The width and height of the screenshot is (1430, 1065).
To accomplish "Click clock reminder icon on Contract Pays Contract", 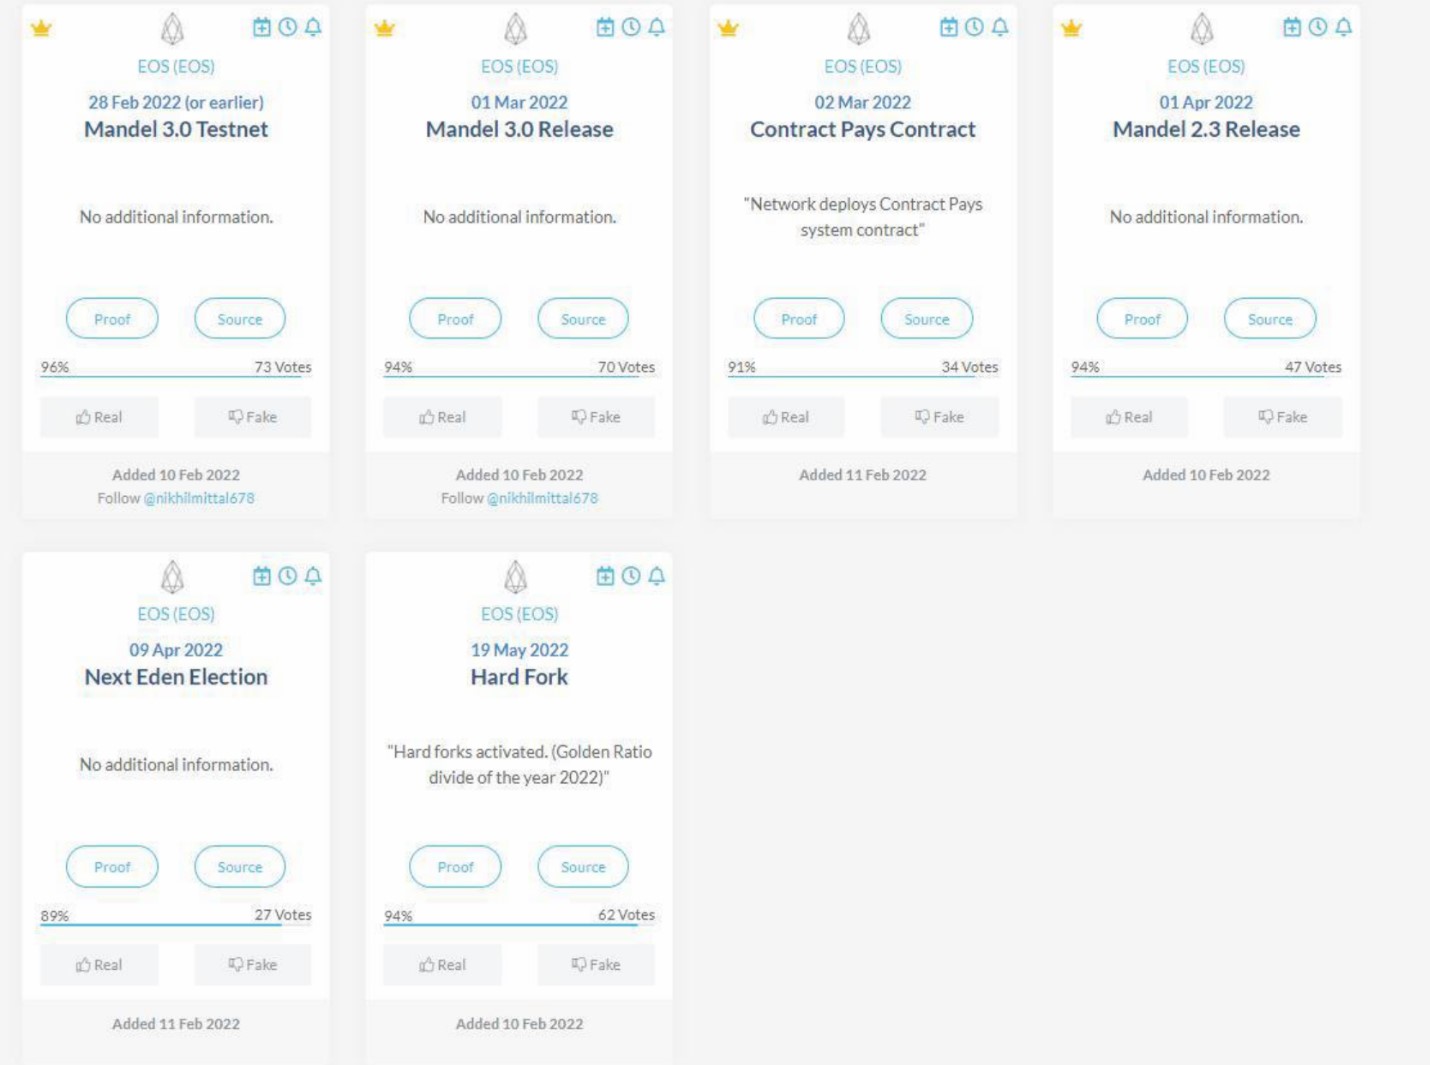I will (974, 27).
